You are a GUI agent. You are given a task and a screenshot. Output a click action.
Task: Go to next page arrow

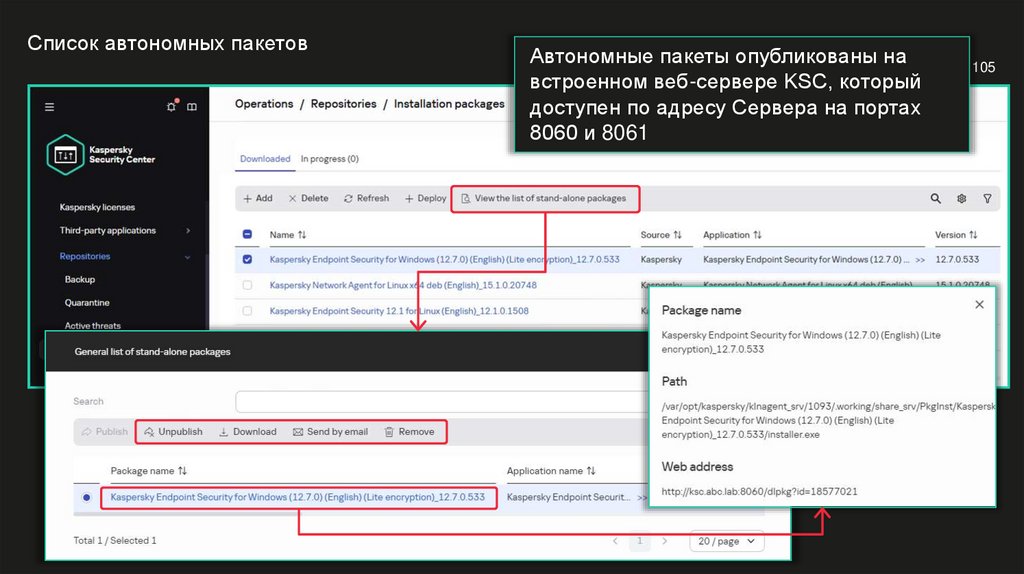[665, 541]
